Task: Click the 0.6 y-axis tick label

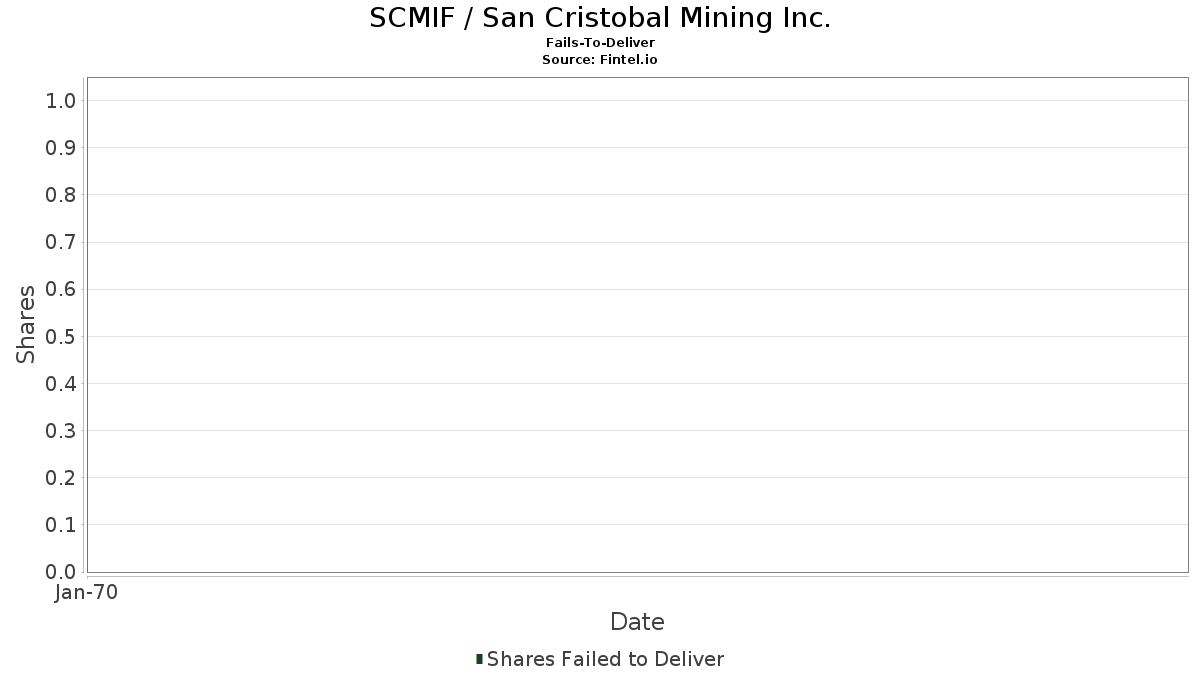Action: pyautogui.click(x=61, y=289)
